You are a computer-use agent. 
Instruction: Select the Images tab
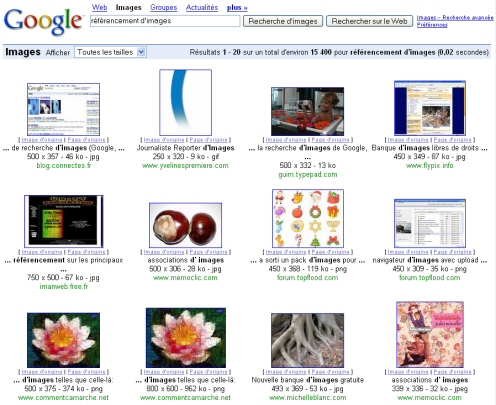(128, 7)
